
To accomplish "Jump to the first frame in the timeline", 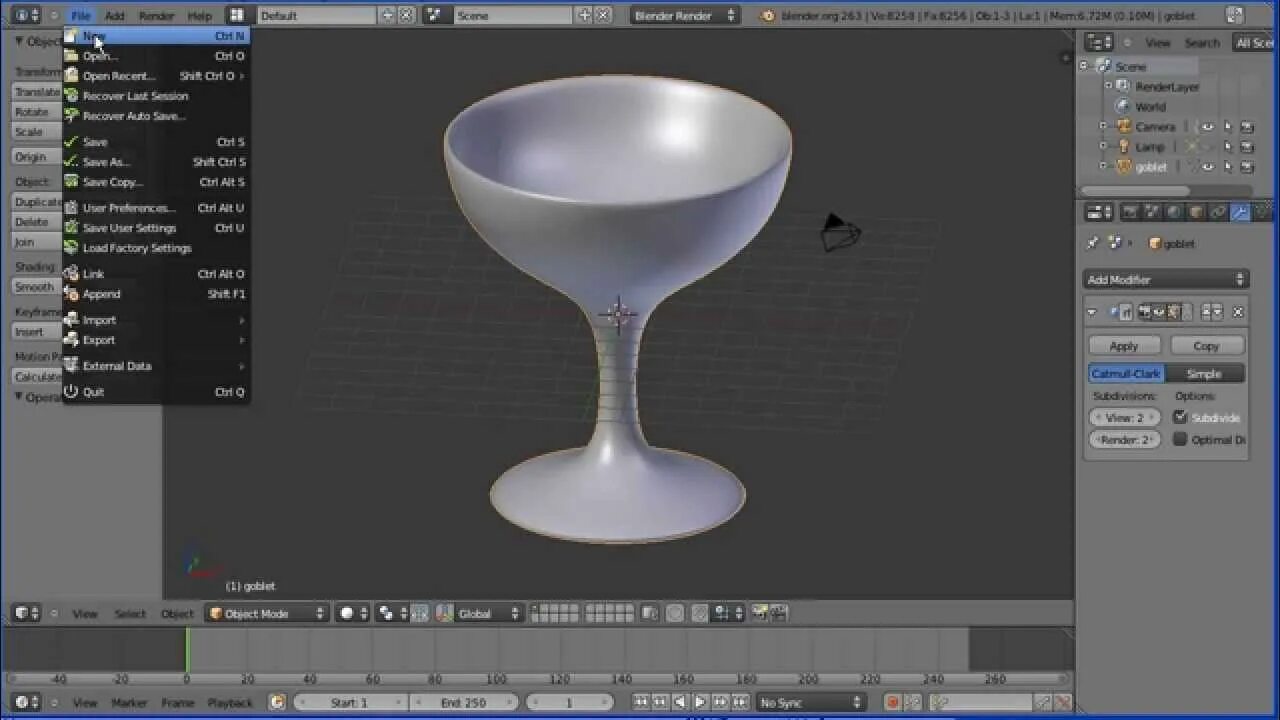I will (642, 703).
